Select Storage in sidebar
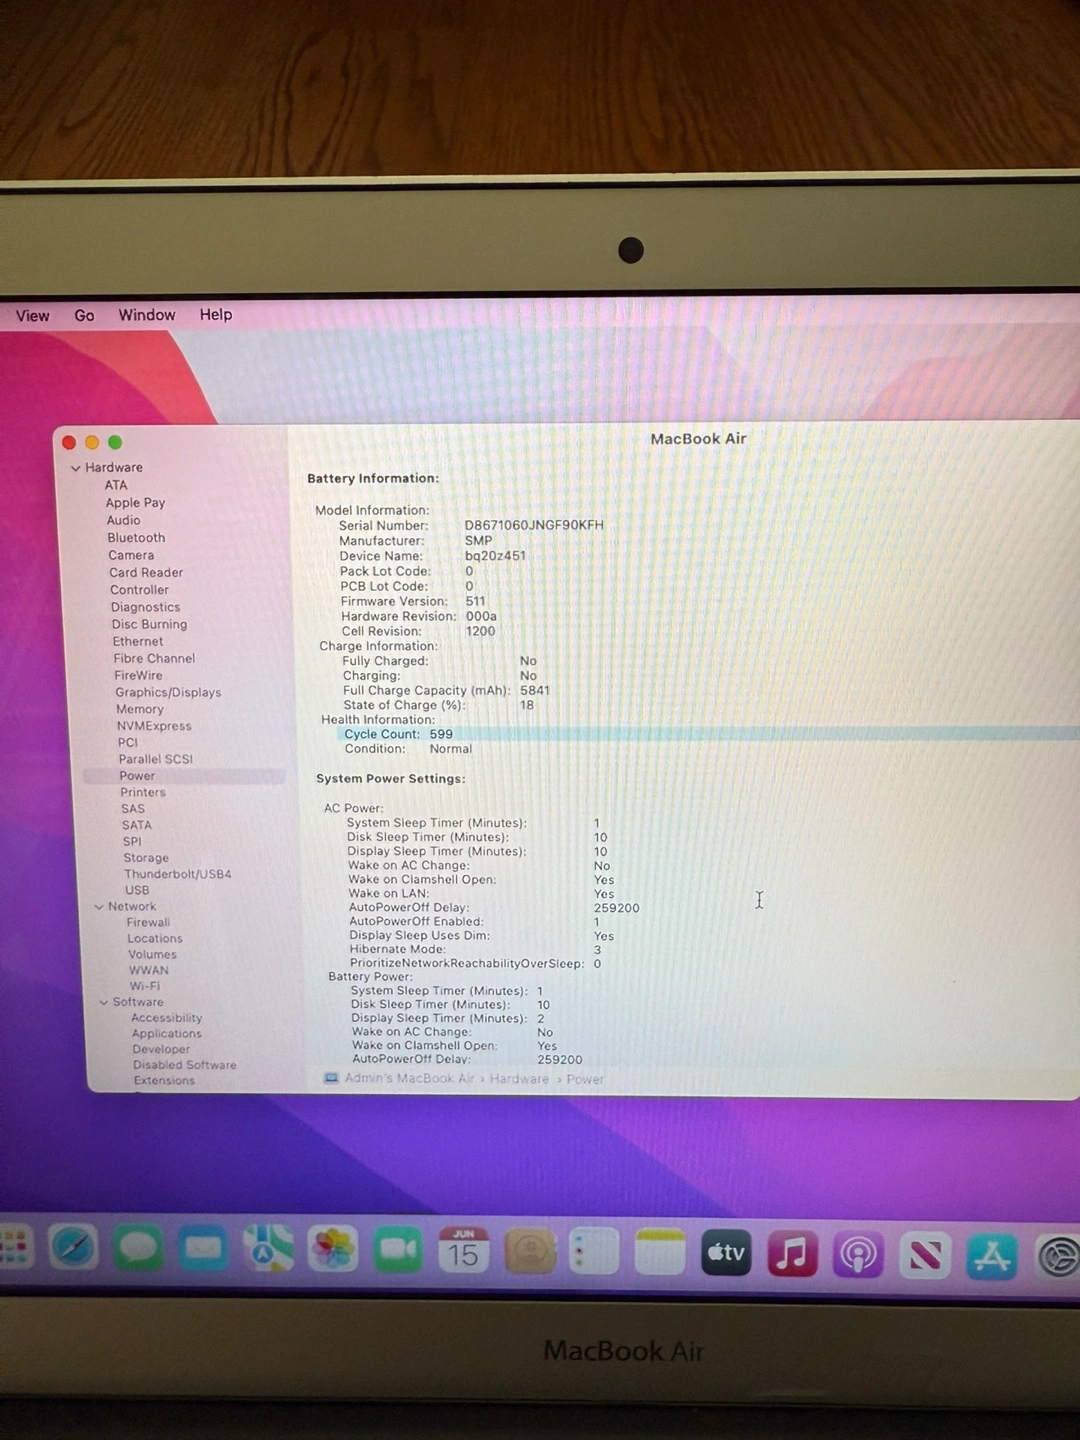The height and width of the screenshot is (1440, 1080). point(145,858)
